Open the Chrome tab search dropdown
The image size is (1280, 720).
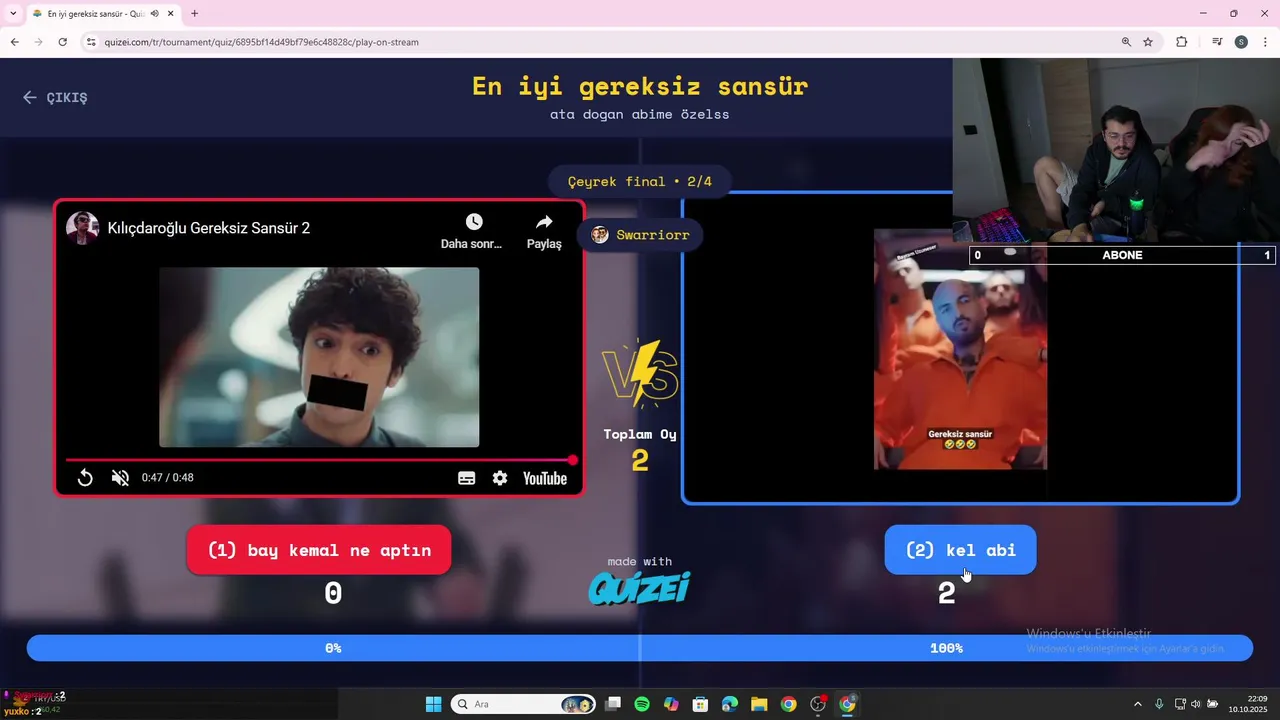point(13,13)
